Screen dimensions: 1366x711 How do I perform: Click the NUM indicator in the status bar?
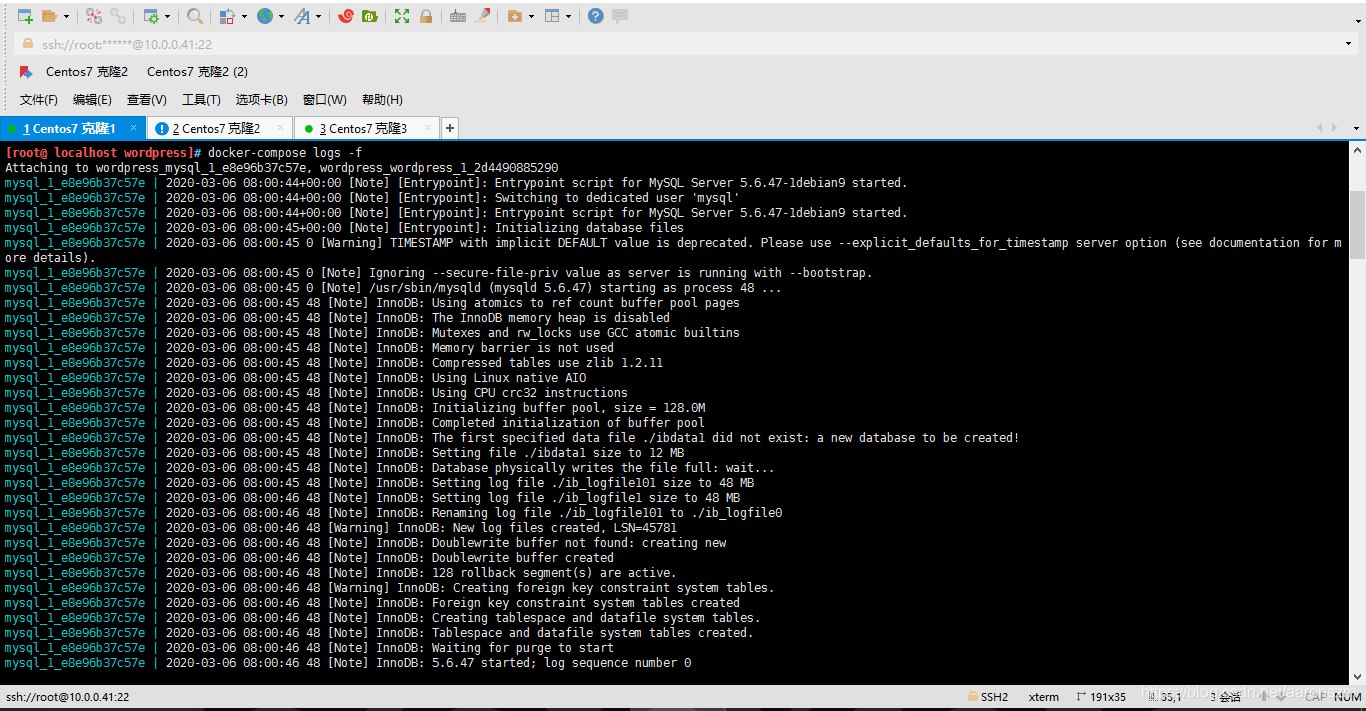tap(1347, 697)
